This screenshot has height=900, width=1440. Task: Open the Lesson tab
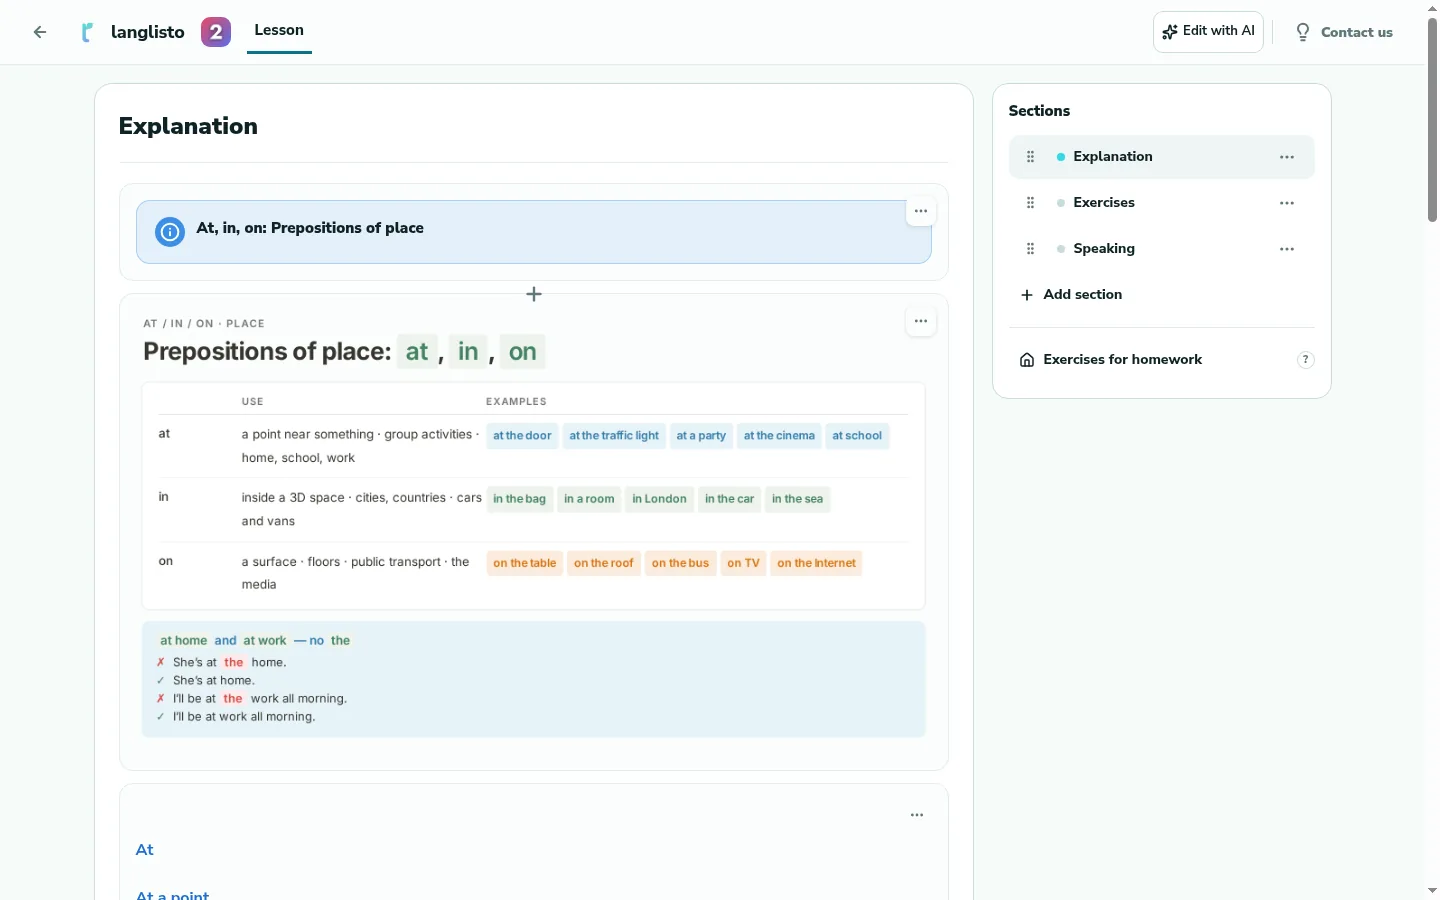(x=279, y=31)
